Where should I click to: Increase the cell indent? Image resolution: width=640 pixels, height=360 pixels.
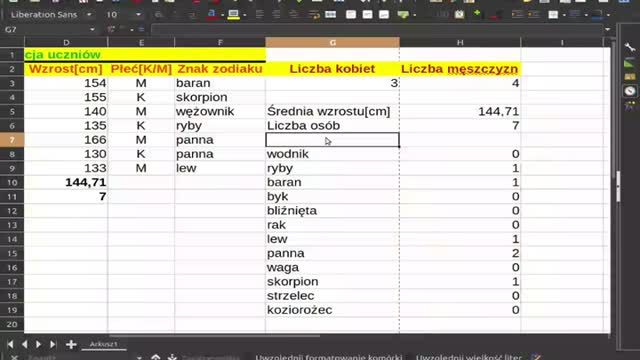tap(517, 15)
